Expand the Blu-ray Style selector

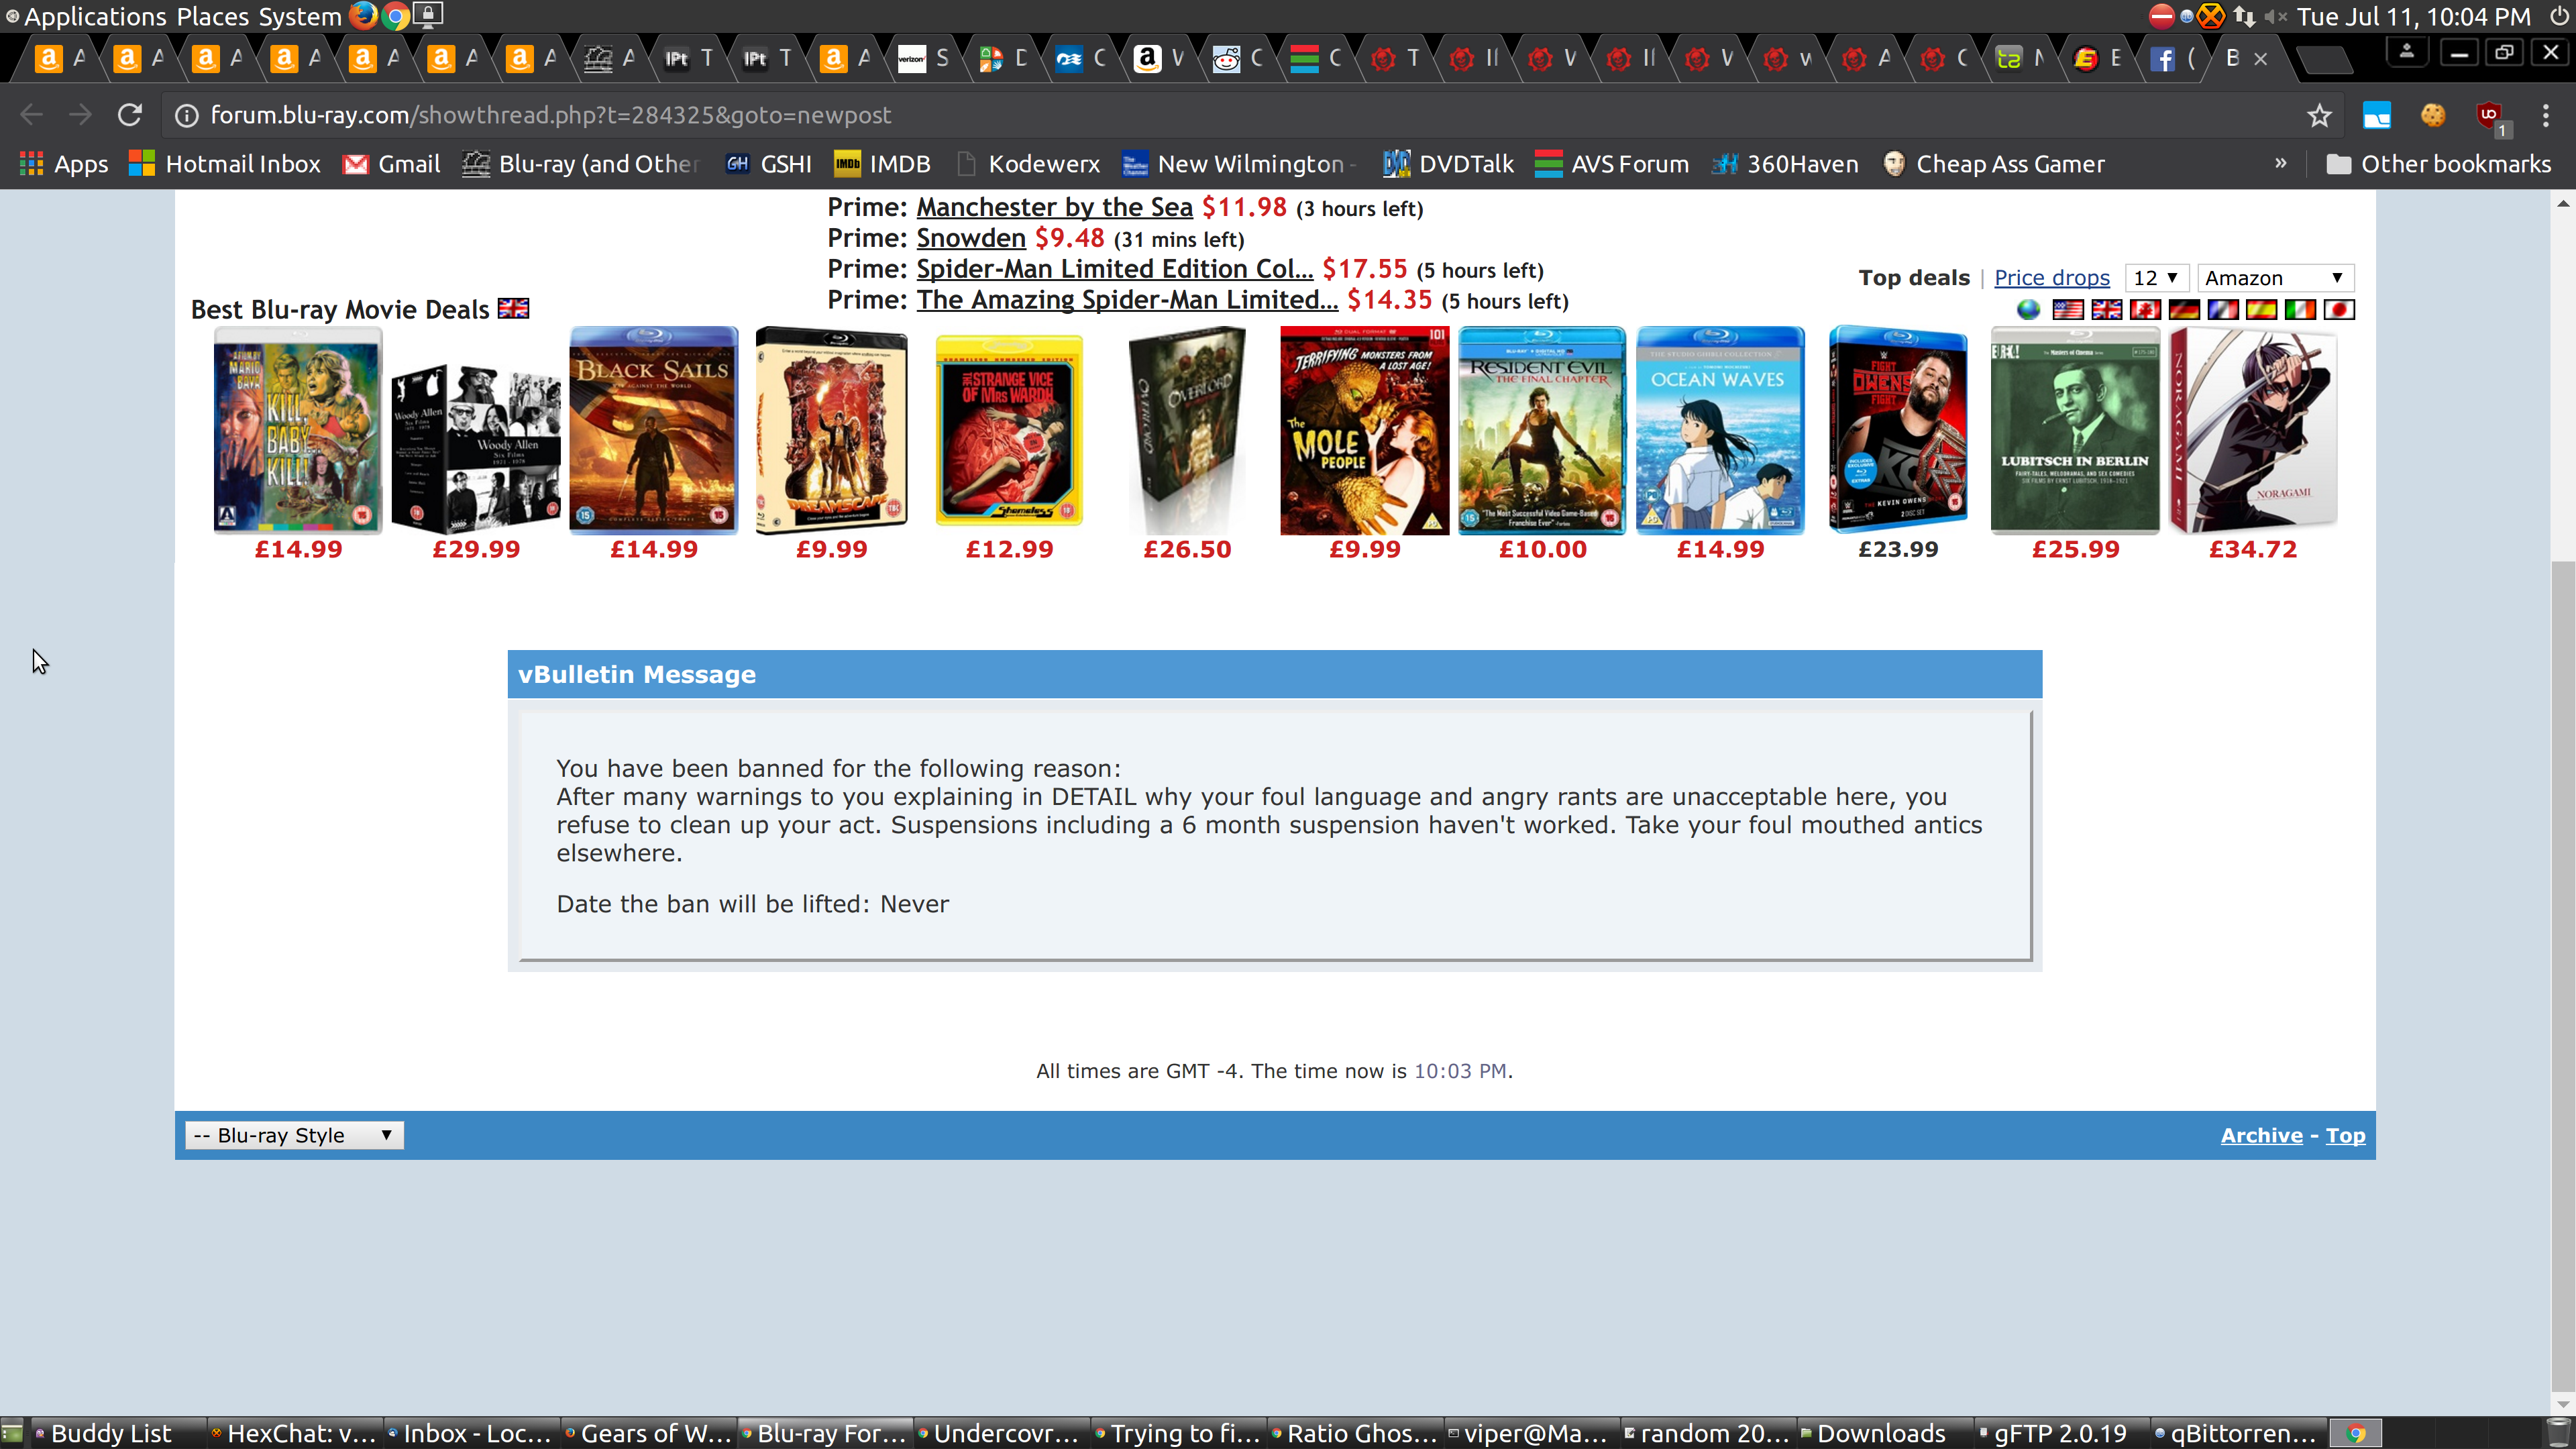click(294, 1135)
